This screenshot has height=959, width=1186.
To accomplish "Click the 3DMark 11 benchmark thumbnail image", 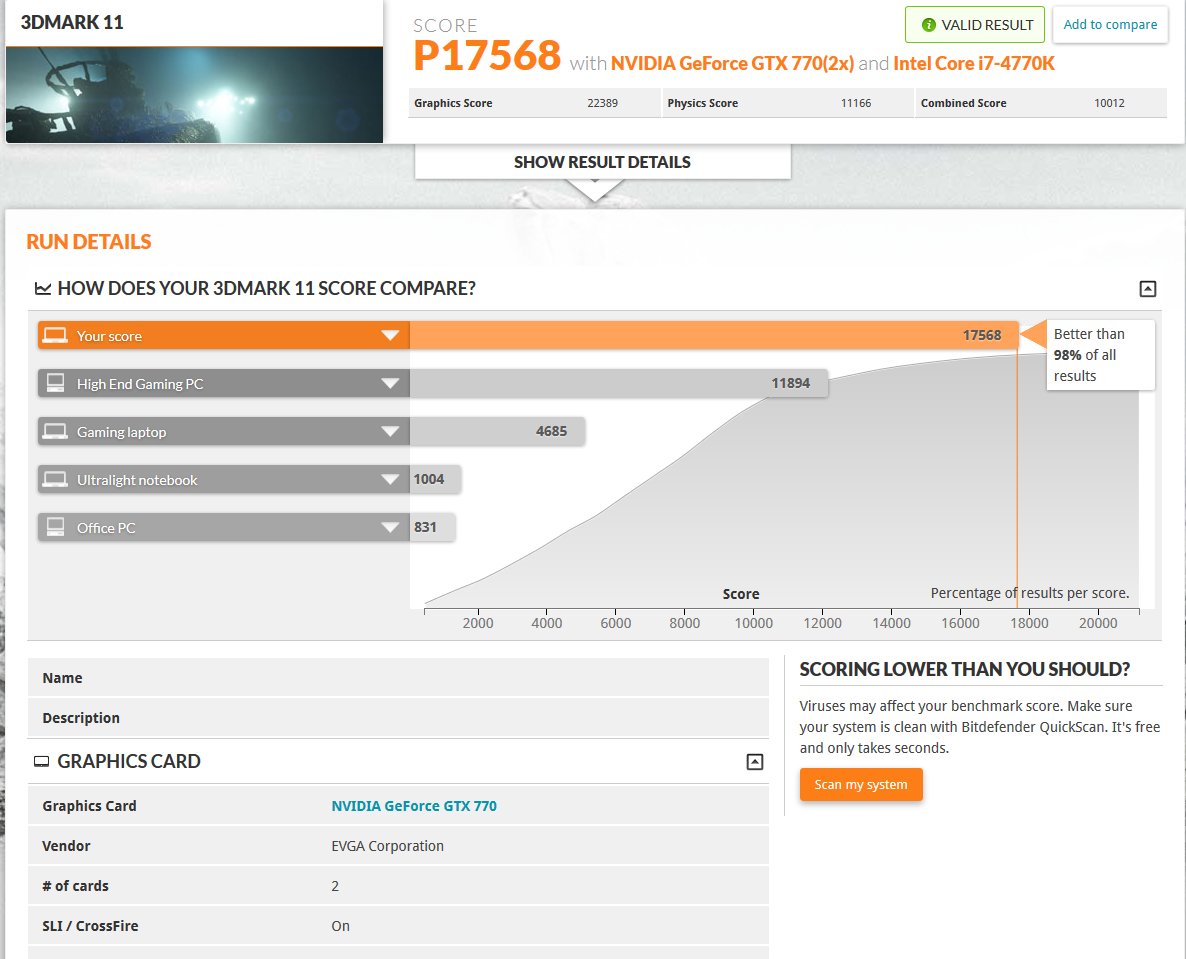I will [194, 95].
